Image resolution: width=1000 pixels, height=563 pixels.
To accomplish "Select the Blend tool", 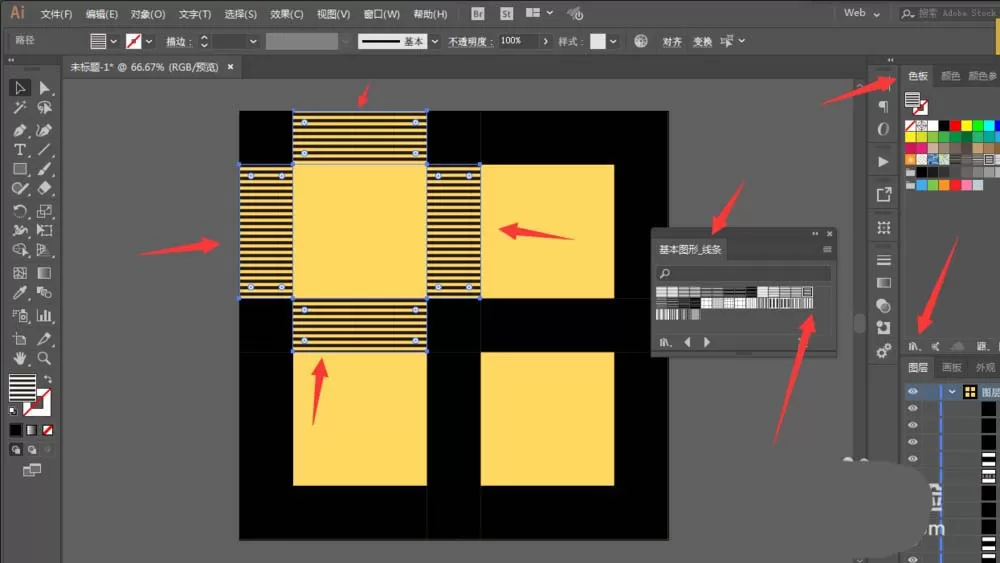I will tap(44, 293).
